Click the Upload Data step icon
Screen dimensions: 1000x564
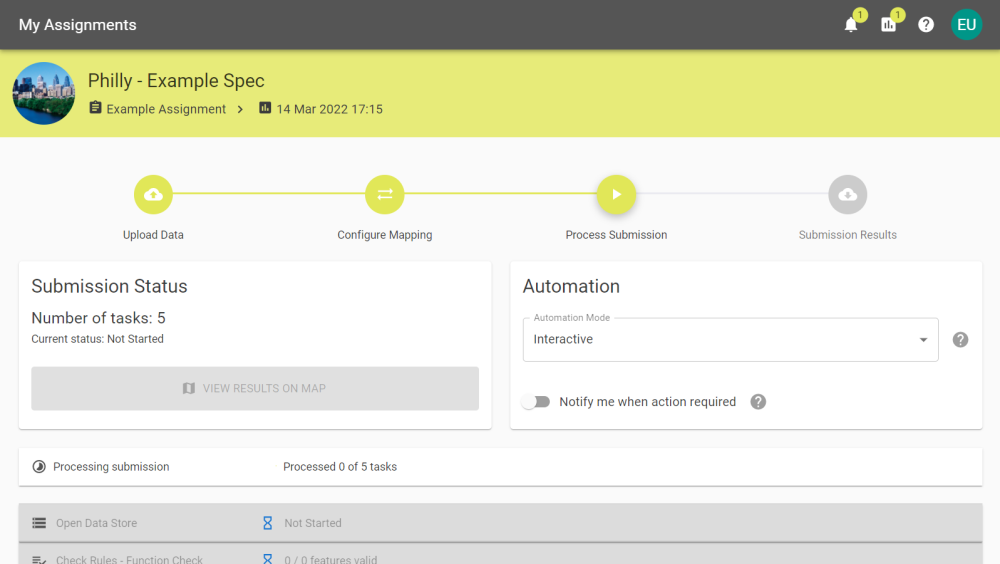tap(153, 194)
